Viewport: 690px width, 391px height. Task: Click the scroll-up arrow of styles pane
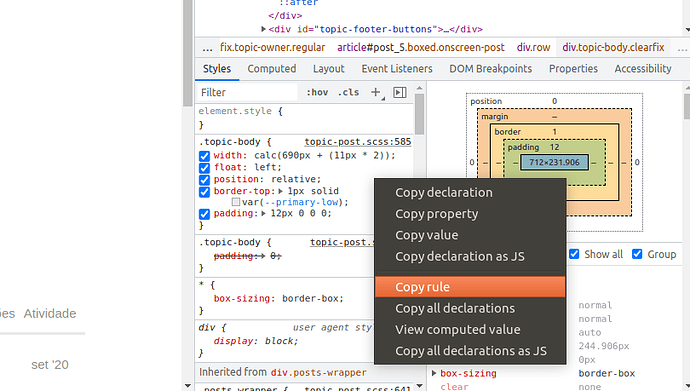click(419, 88)
